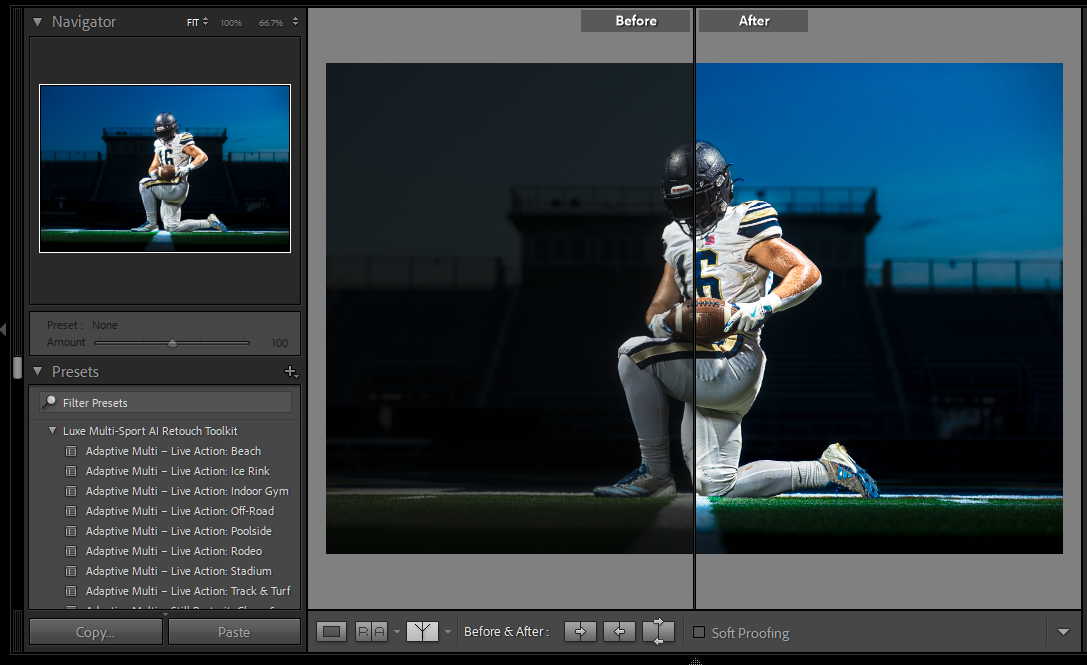Image resolution: width=1087 pixels, height=665 pixels.
Task: Collapse the Navigator panel triangle
Action: [x=38, y=21]
